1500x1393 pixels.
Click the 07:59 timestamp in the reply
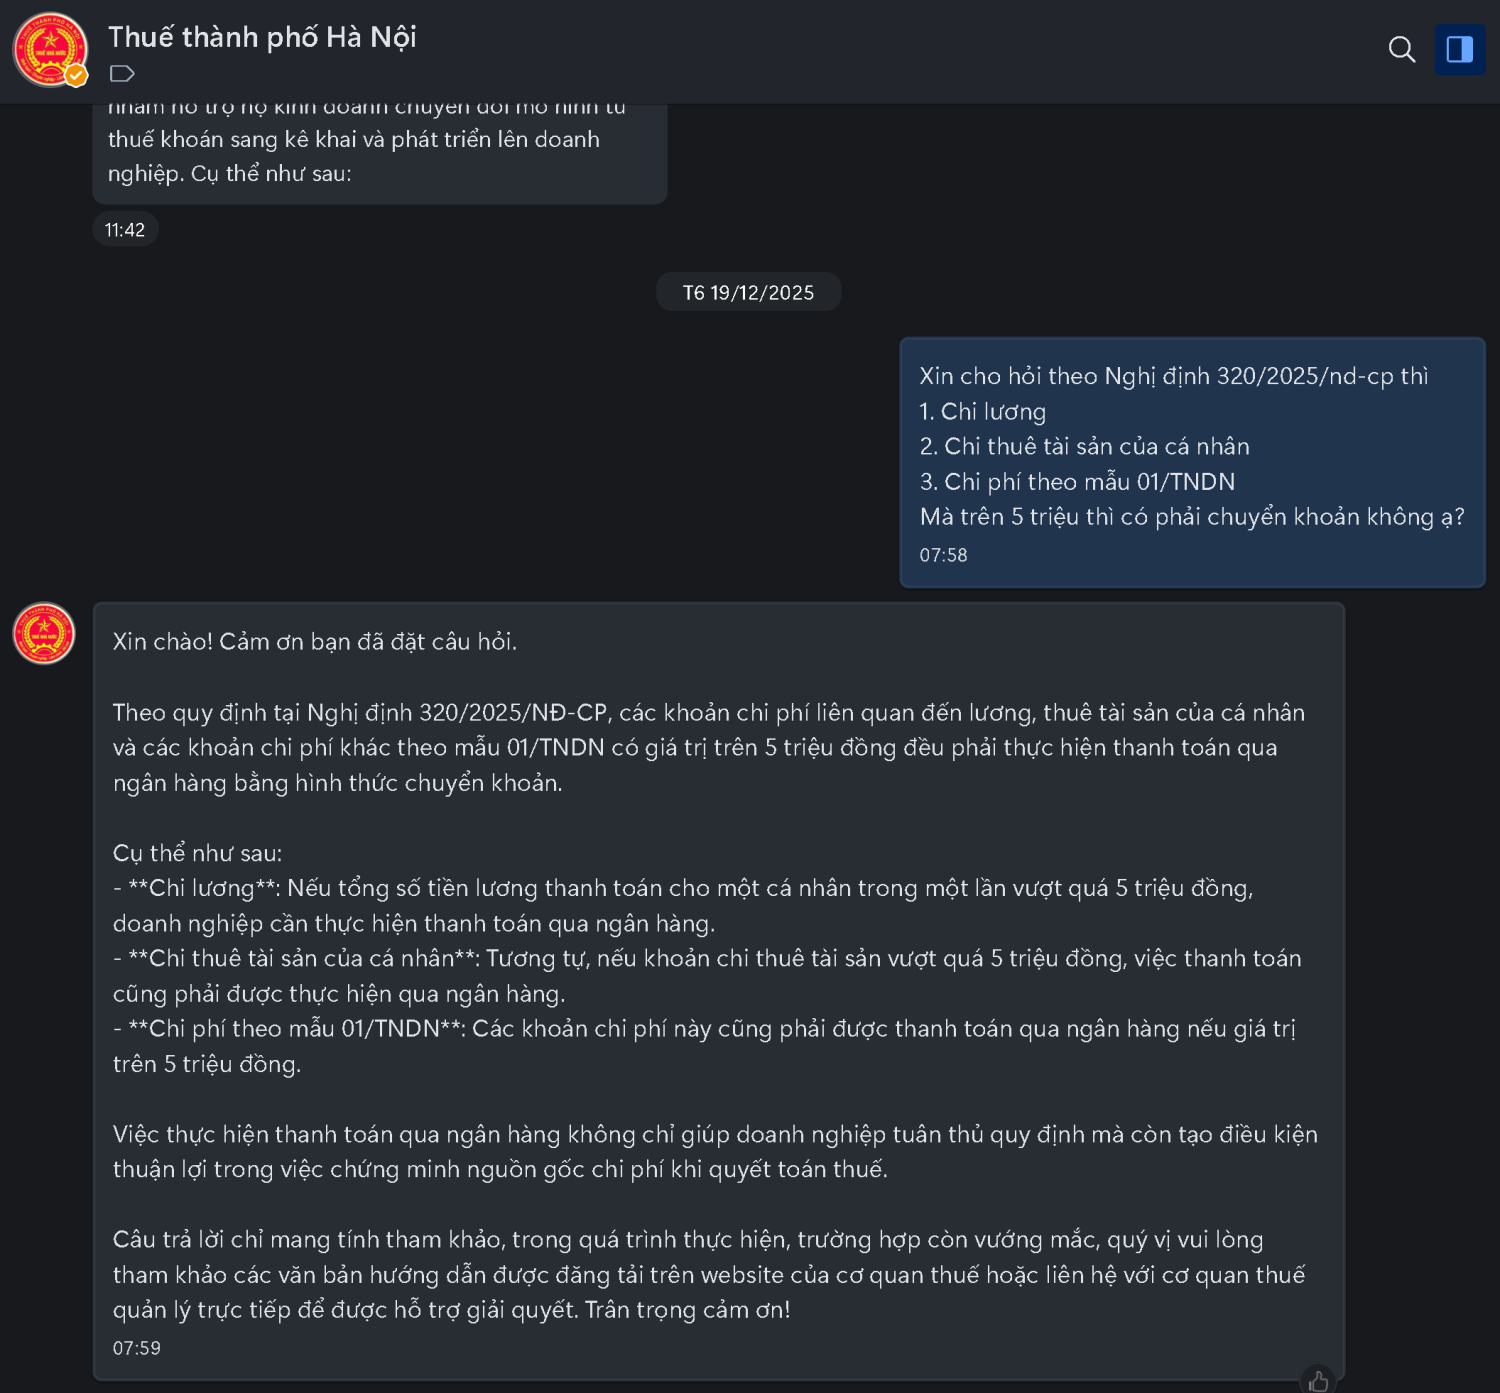pyautogui.click(x=137, y=1348)
